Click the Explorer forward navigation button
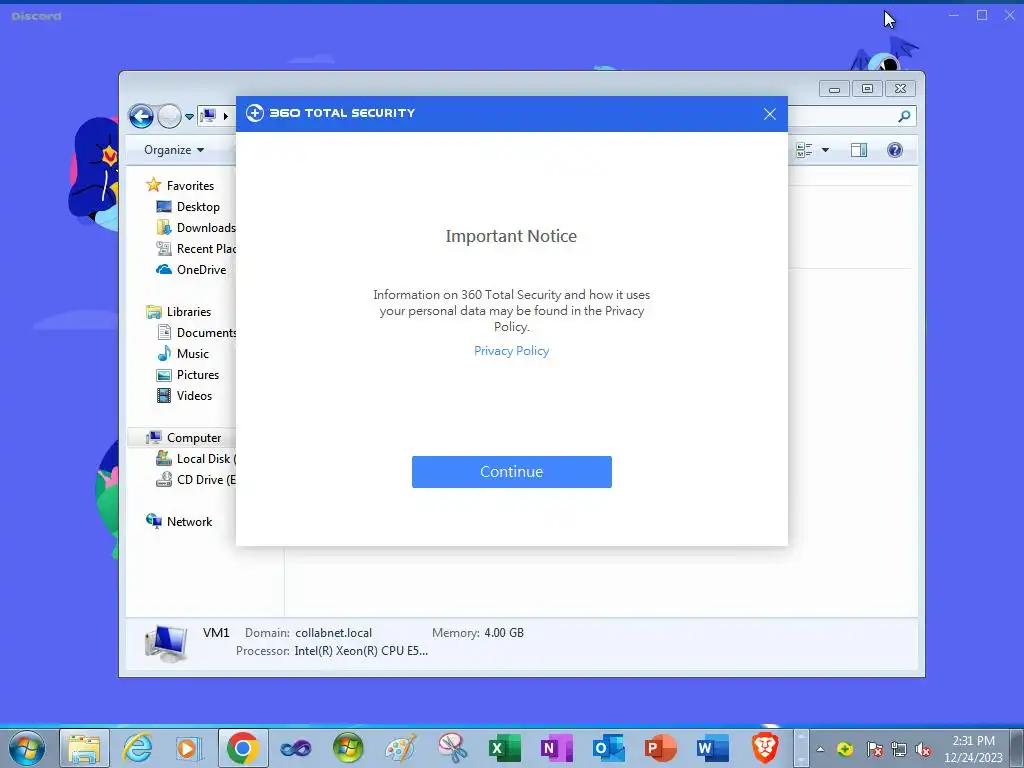This screenshot has height=768, width=1024. click(x=169, y=116)
